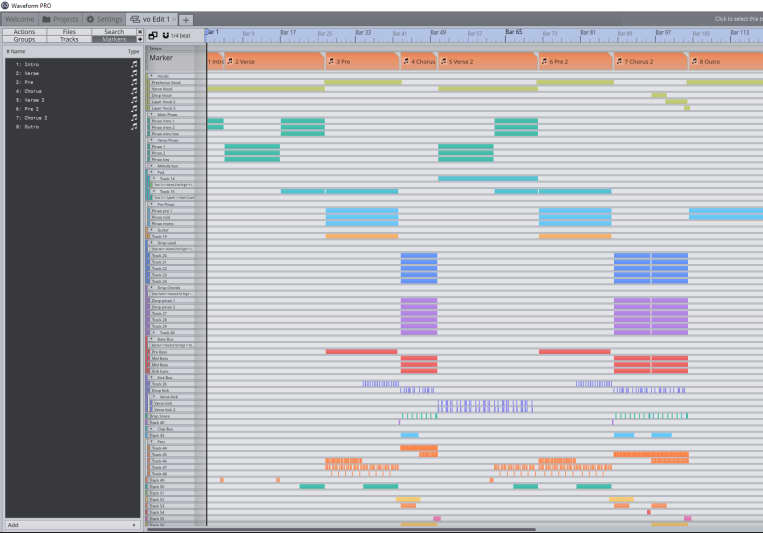Click the note icon on '2 Verse' marker
Image resolution: width=763 pixels, height=533 pixels.
point(230,61)
